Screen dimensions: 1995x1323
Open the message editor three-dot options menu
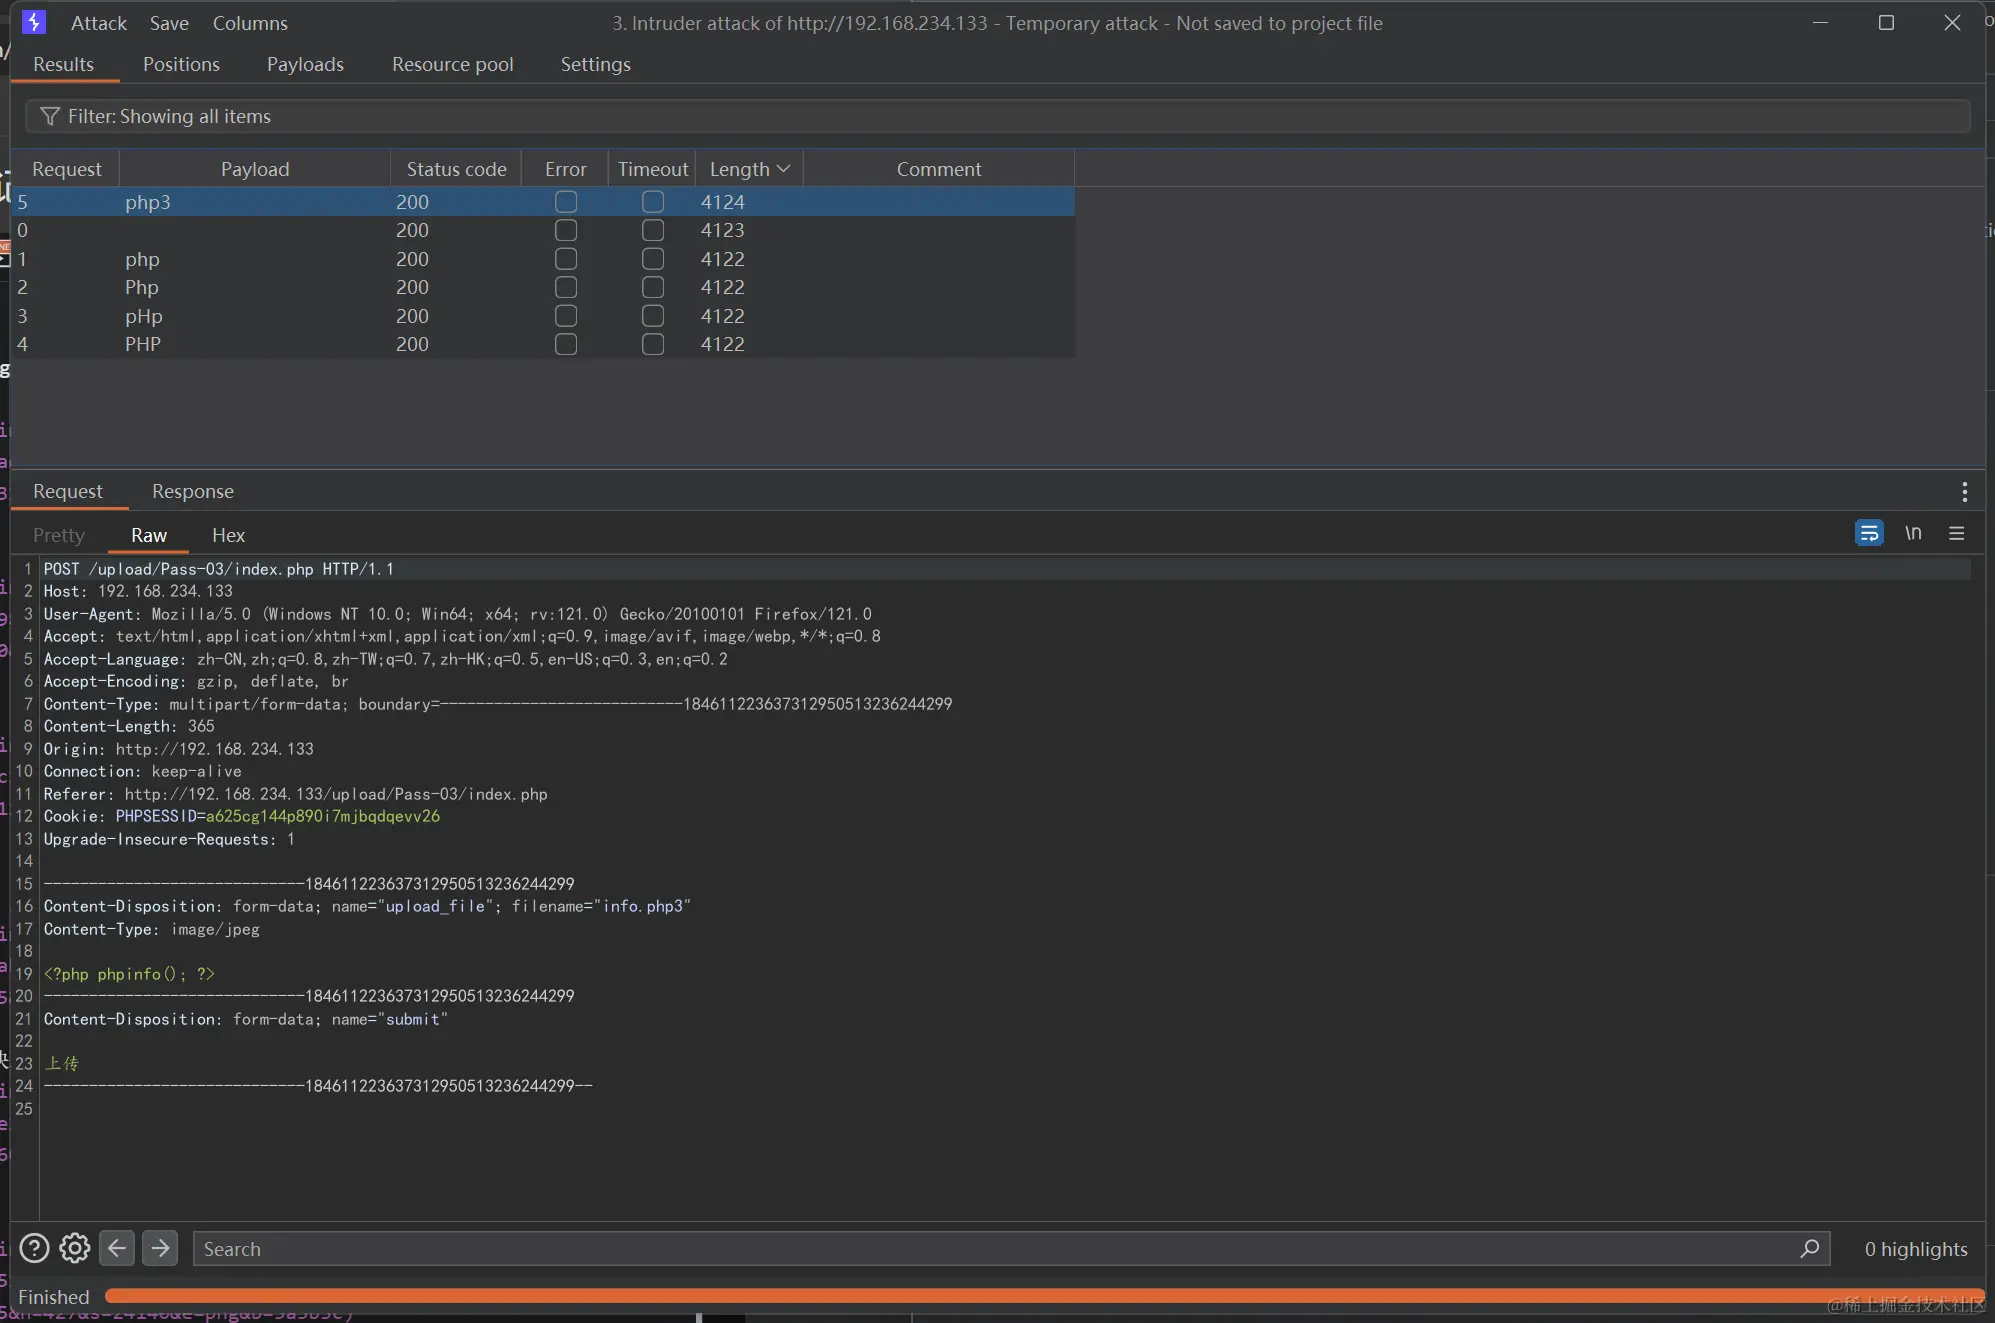1964,491
